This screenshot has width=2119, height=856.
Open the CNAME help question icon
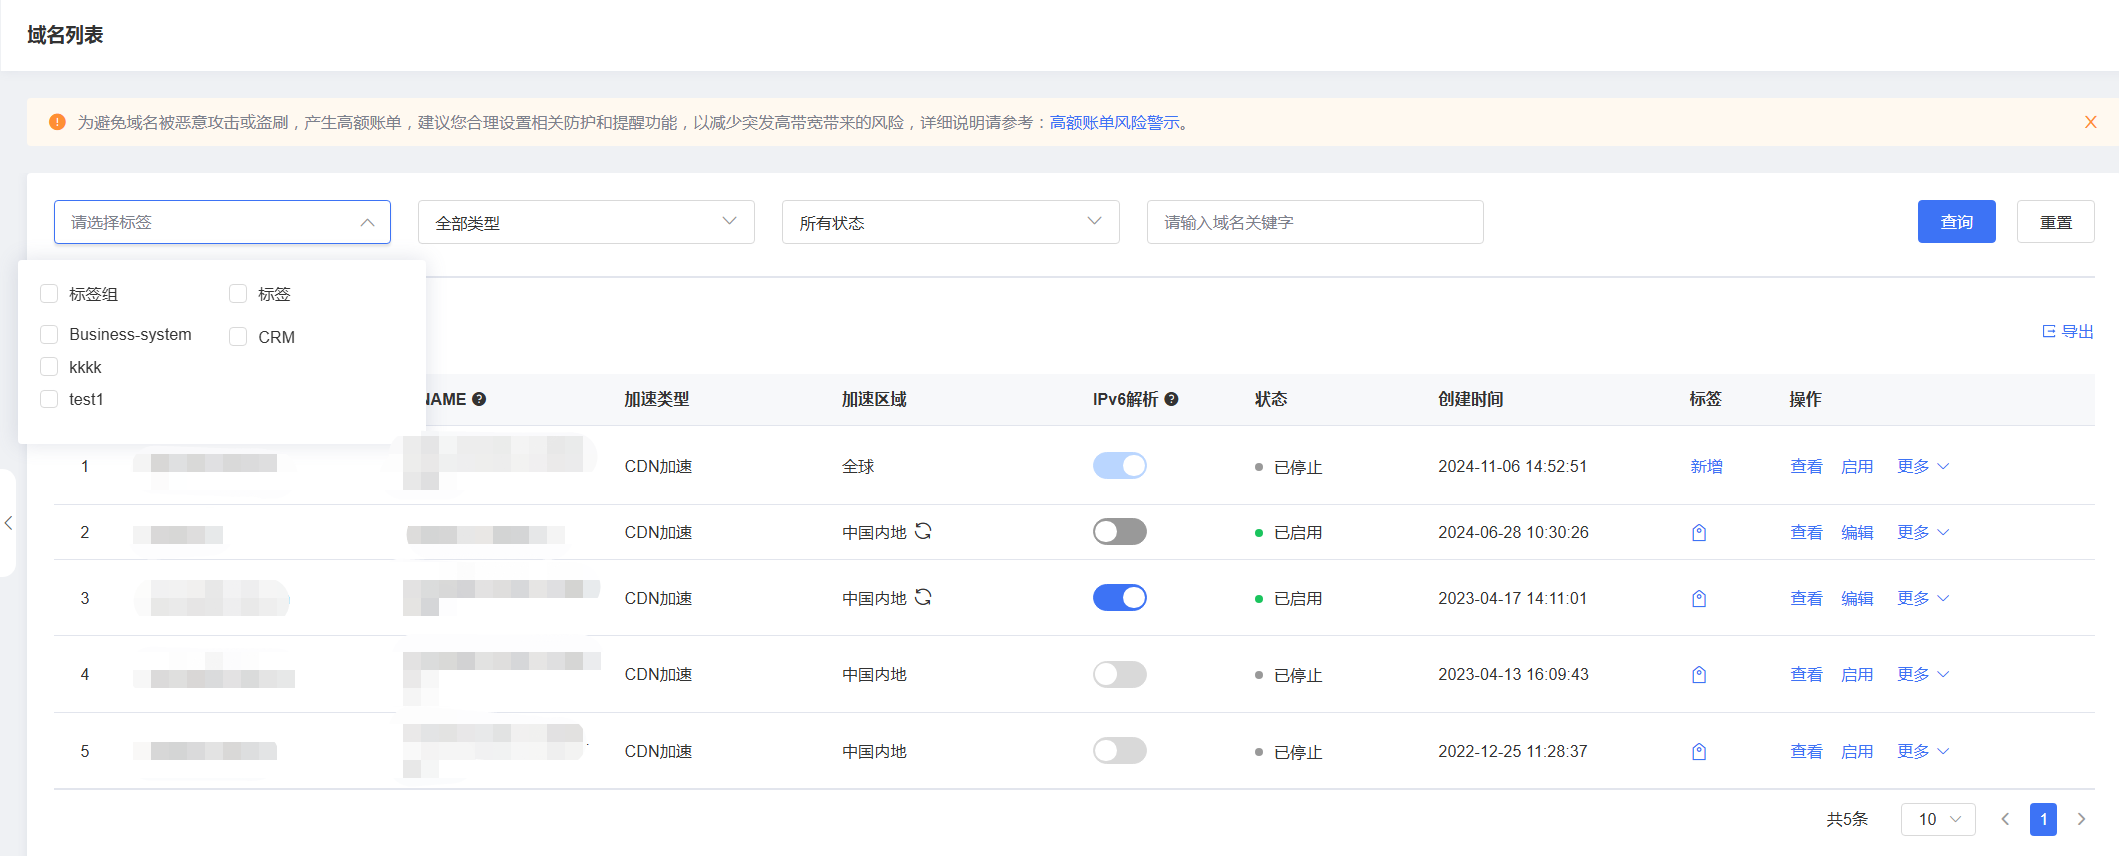pyautogui.click(x=479, y=399)
